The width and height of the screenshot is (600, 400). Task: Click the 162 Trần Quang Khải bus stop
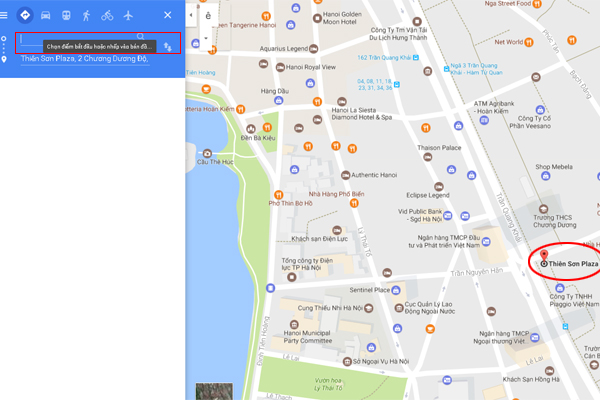pyautogui.click(x=416, y=57)
